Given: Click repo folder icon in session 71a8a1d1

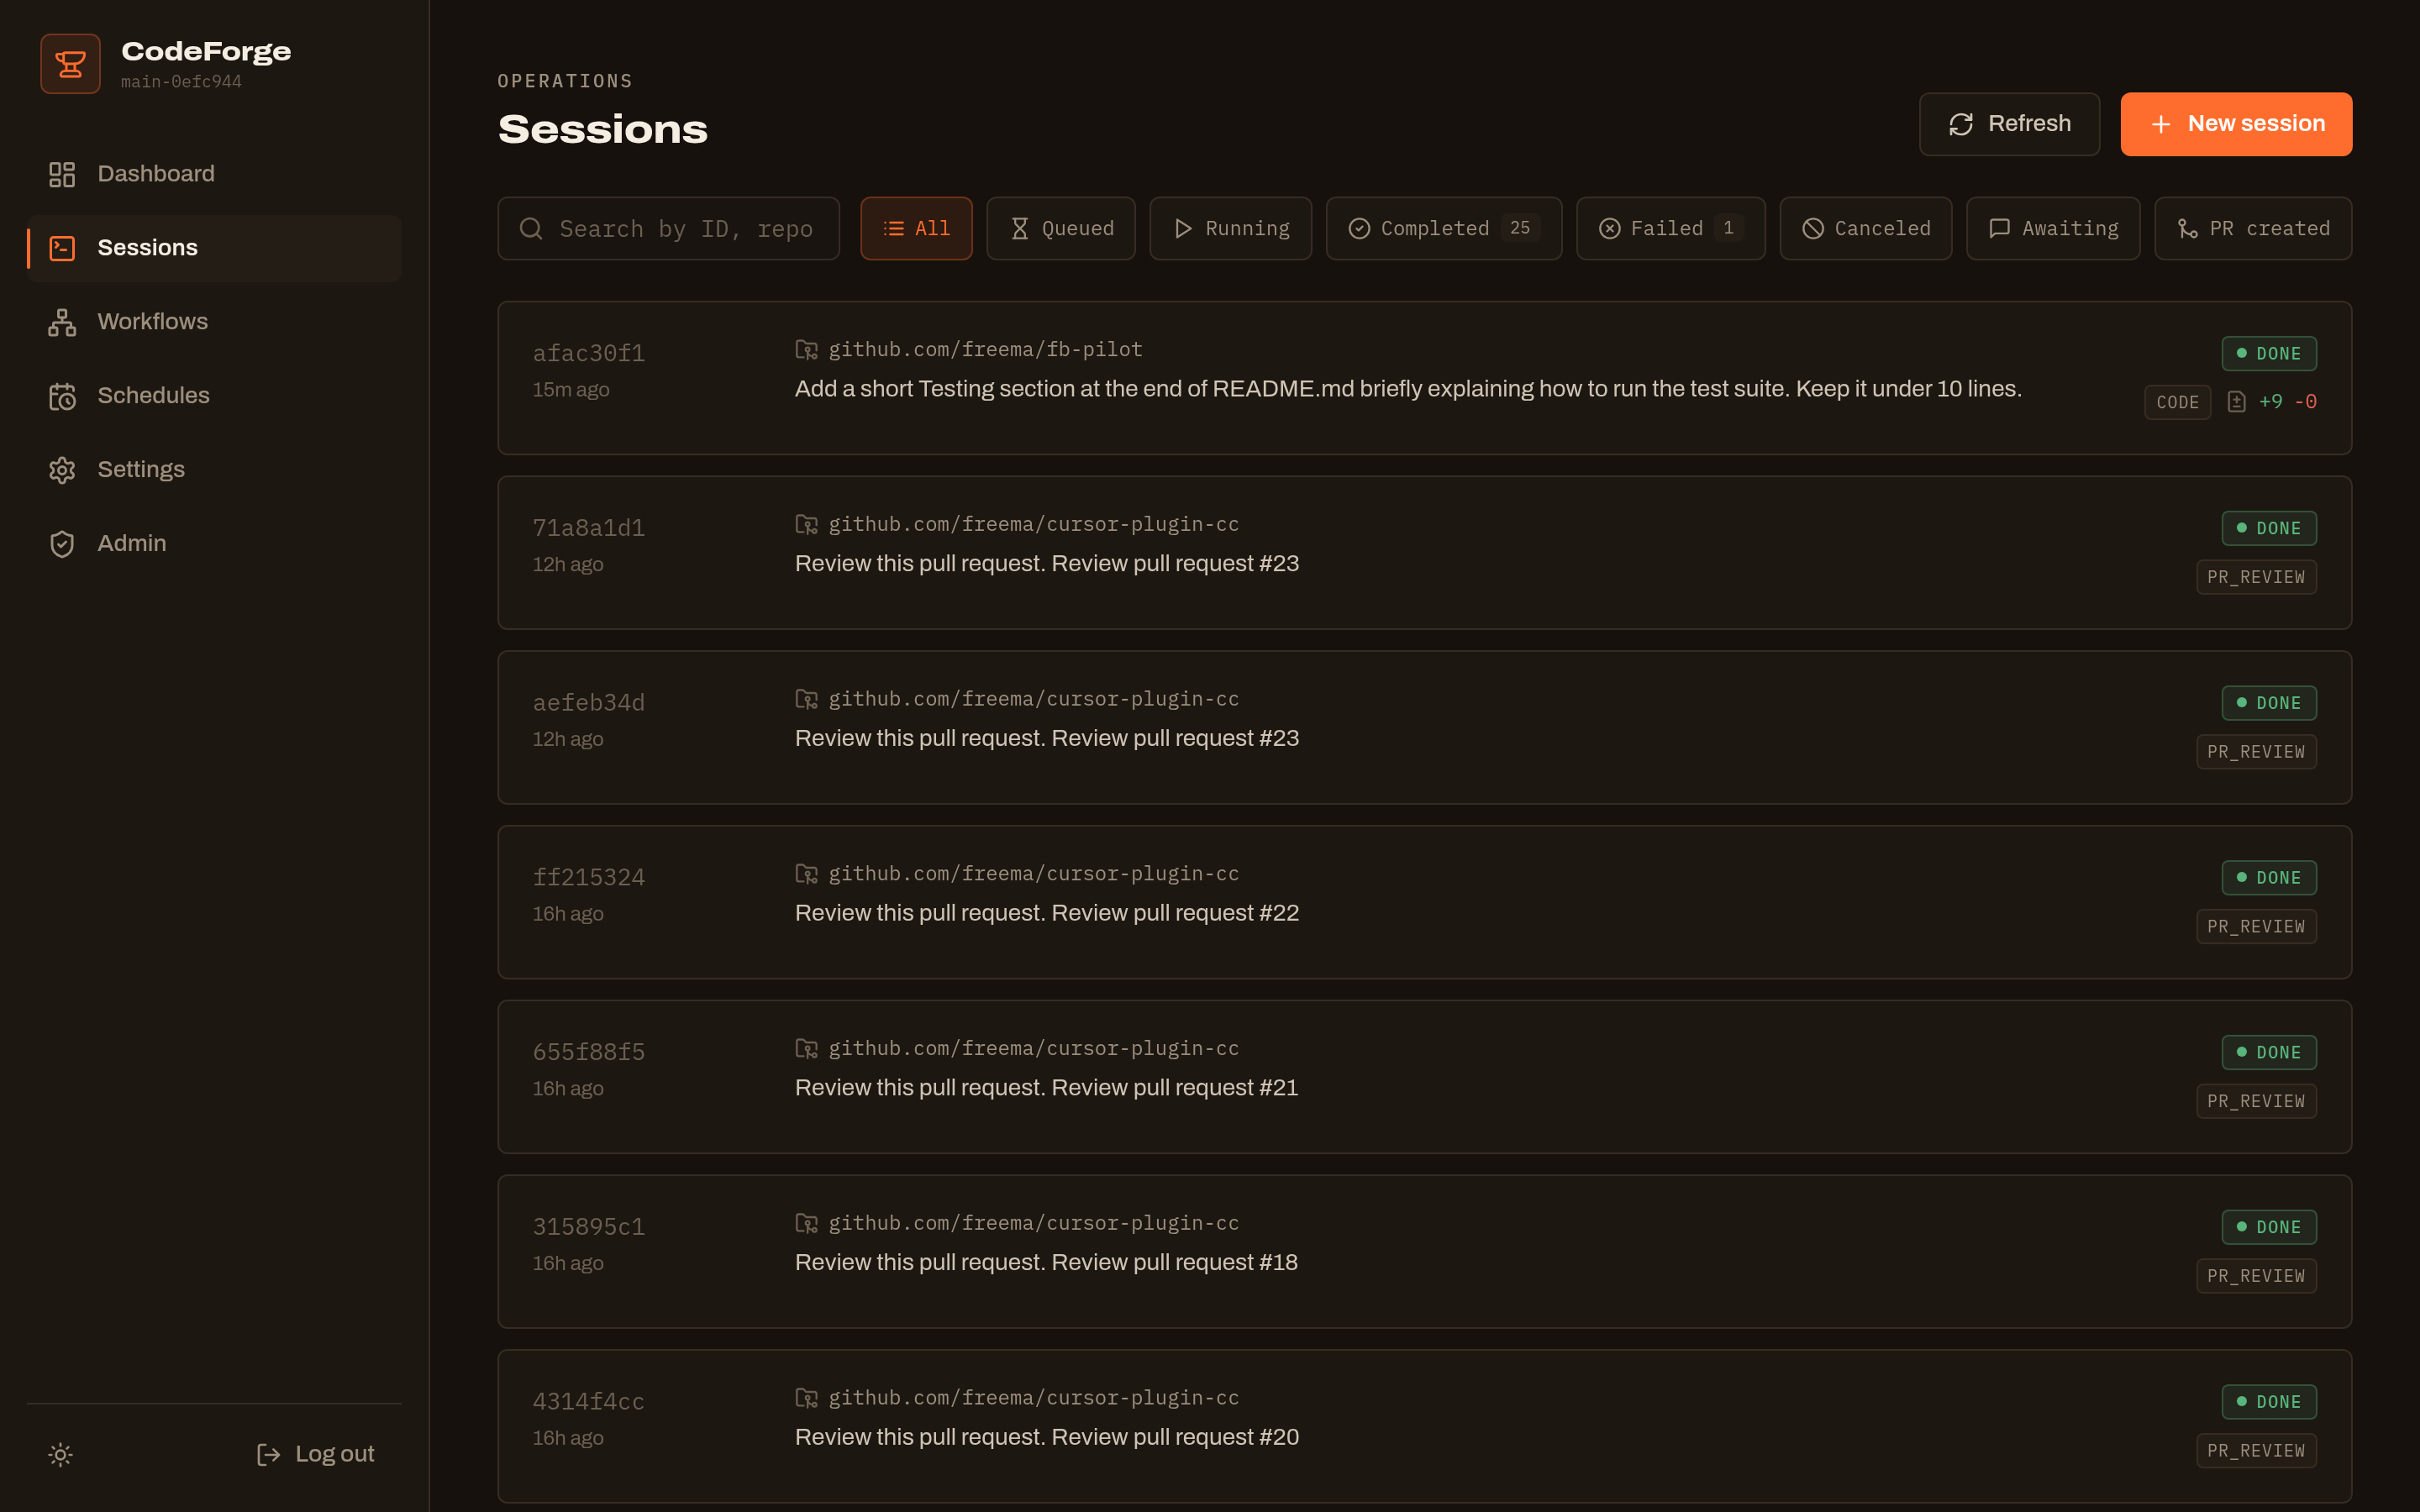Looking at the screenshot, I should [x=806, y=525].
